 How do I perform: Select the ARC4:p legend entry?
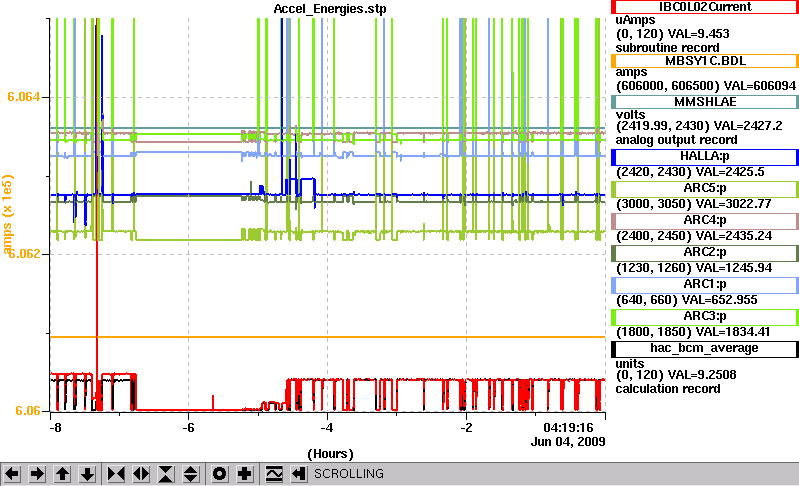(x=705, y=221)
